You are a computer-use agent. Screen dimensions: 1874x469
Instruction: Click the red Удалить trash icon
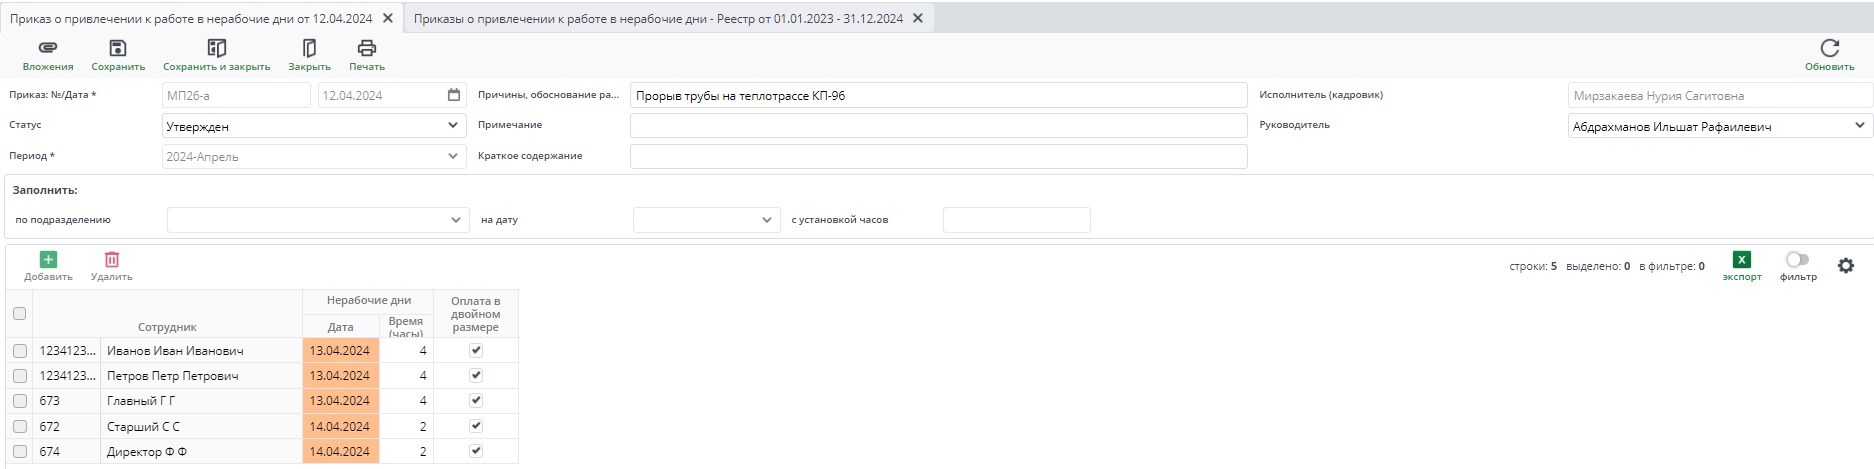(112, 260)
